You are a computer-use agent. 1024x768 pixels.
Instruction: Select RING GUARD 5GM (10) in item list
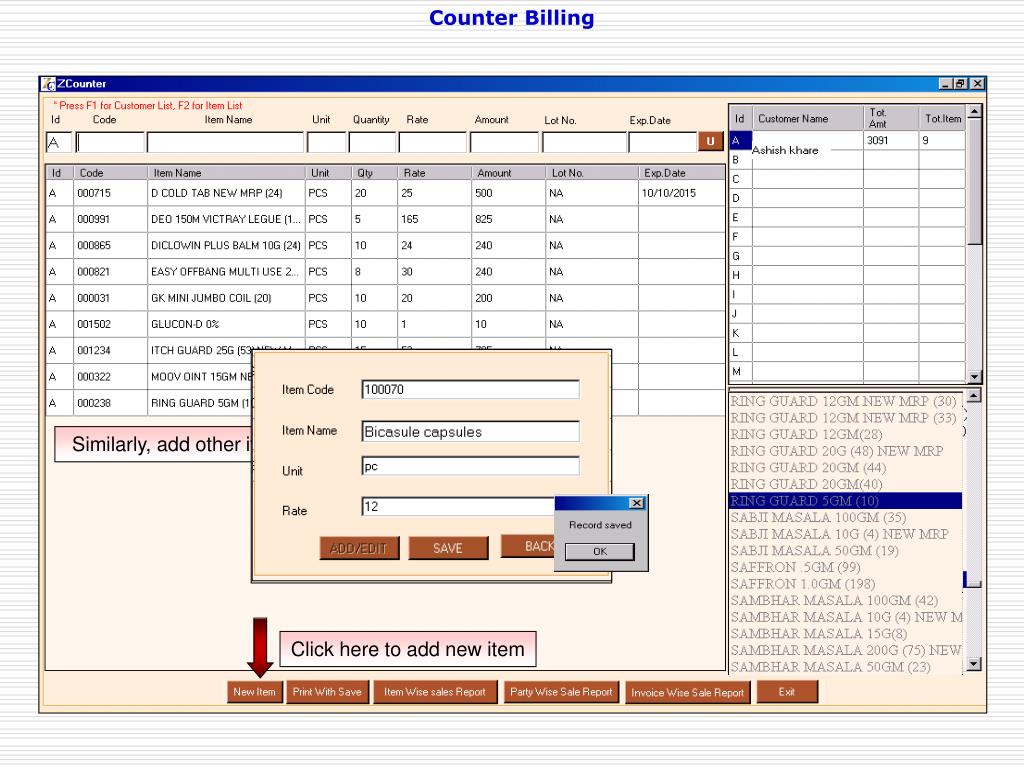pos(845,501)
